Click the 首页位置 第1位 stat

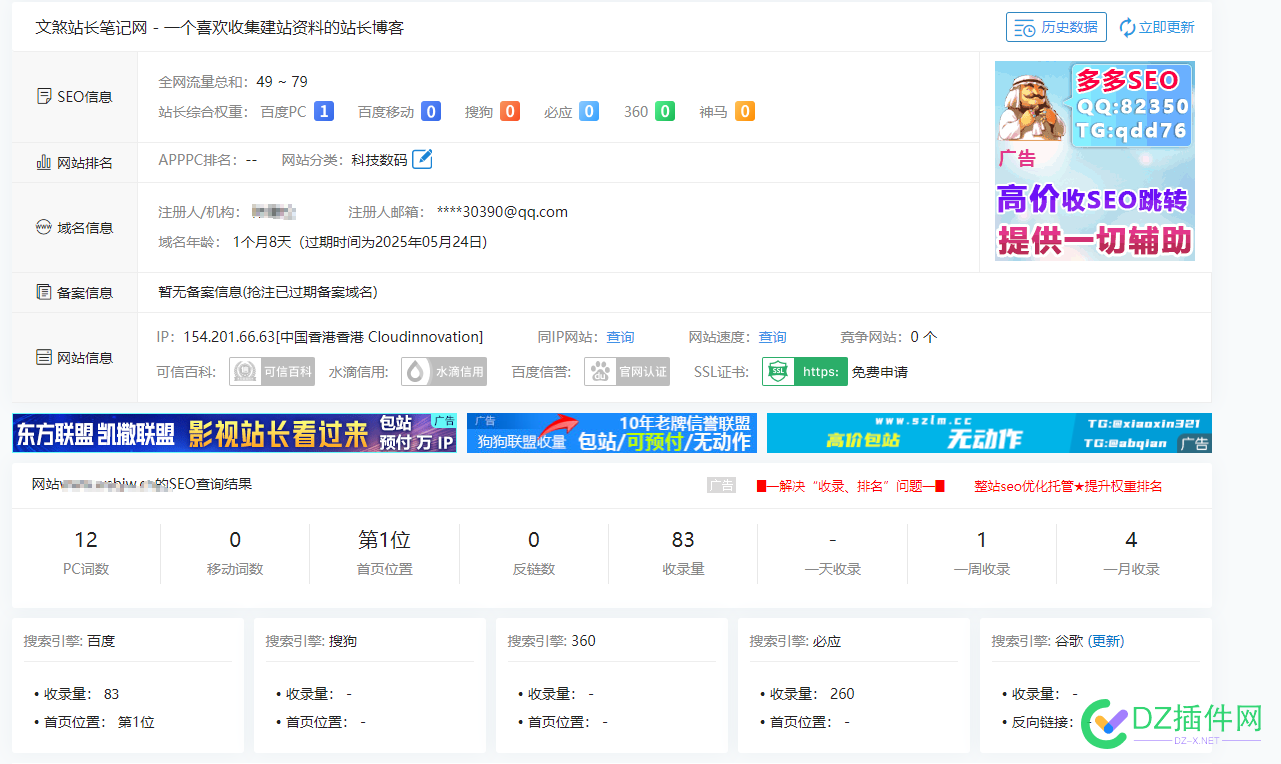tap(384, 551)
